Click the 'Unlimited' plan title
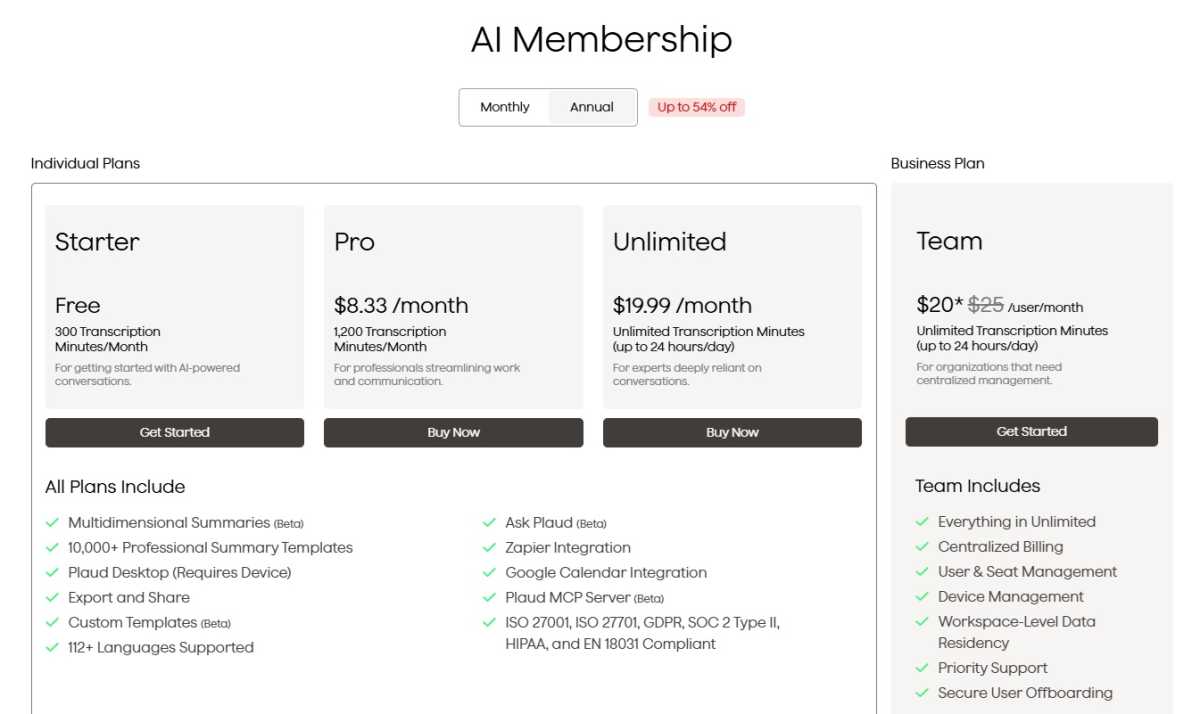This screenshot has height=714, width=1200. point(670,242)
